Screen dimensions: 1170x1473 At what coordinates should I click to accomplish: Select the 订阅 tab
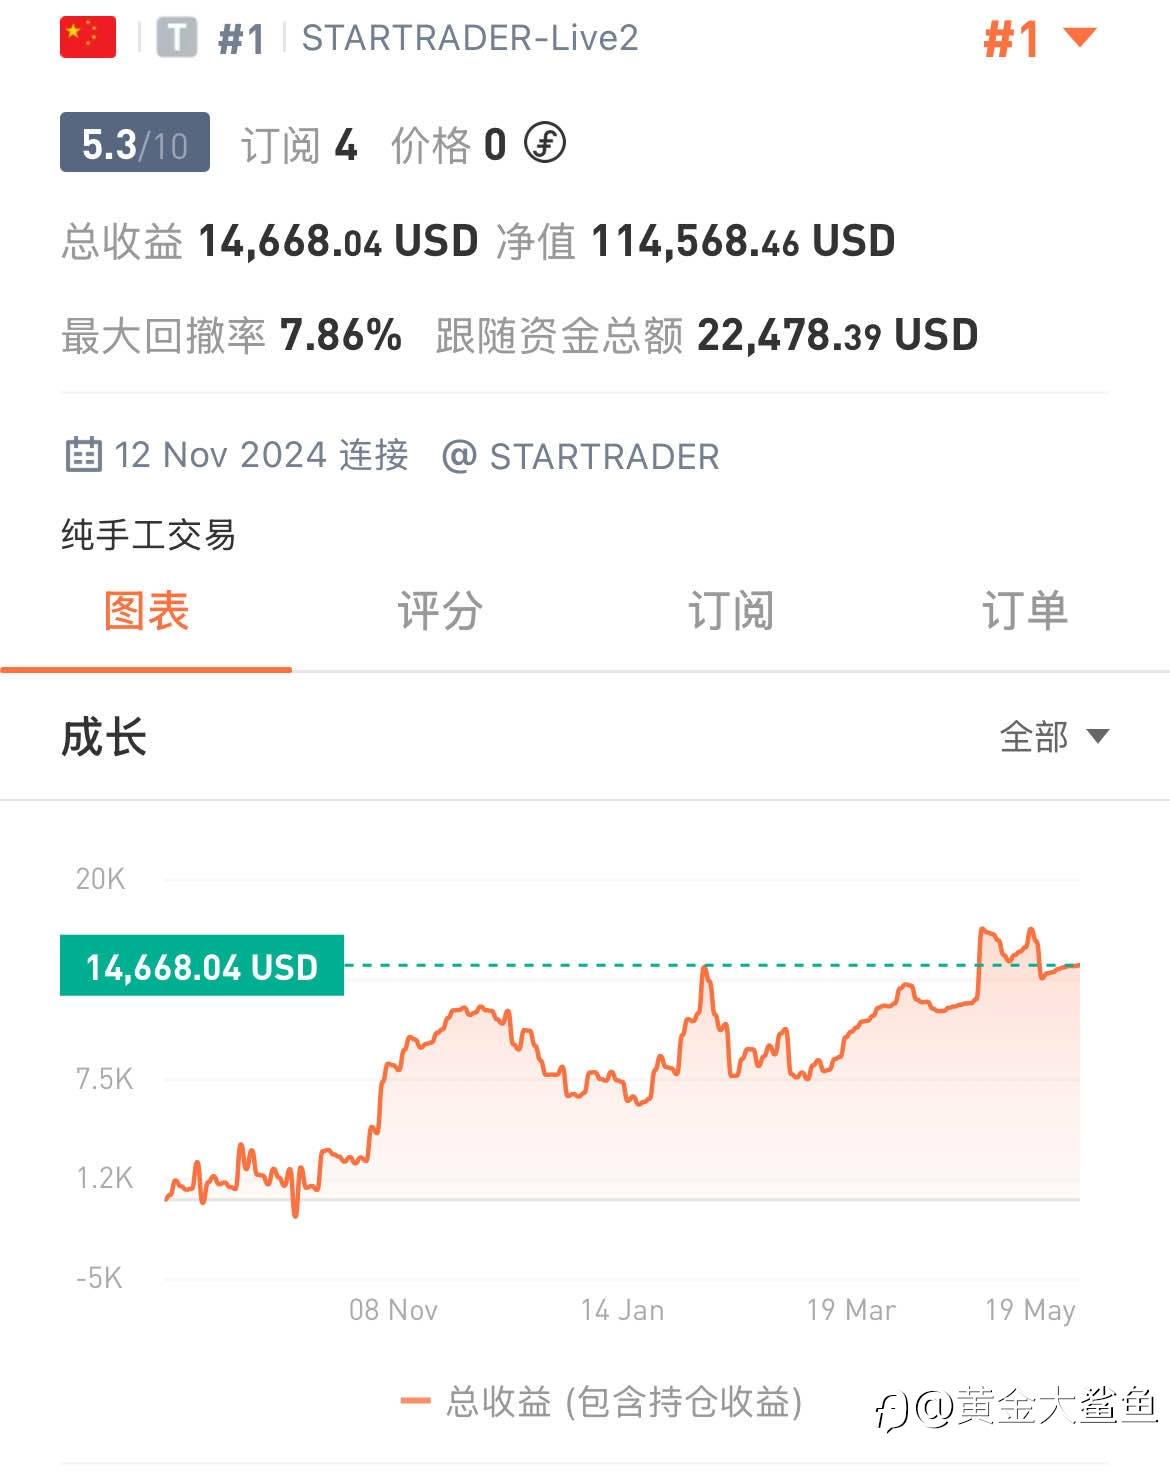click(731, 611)
